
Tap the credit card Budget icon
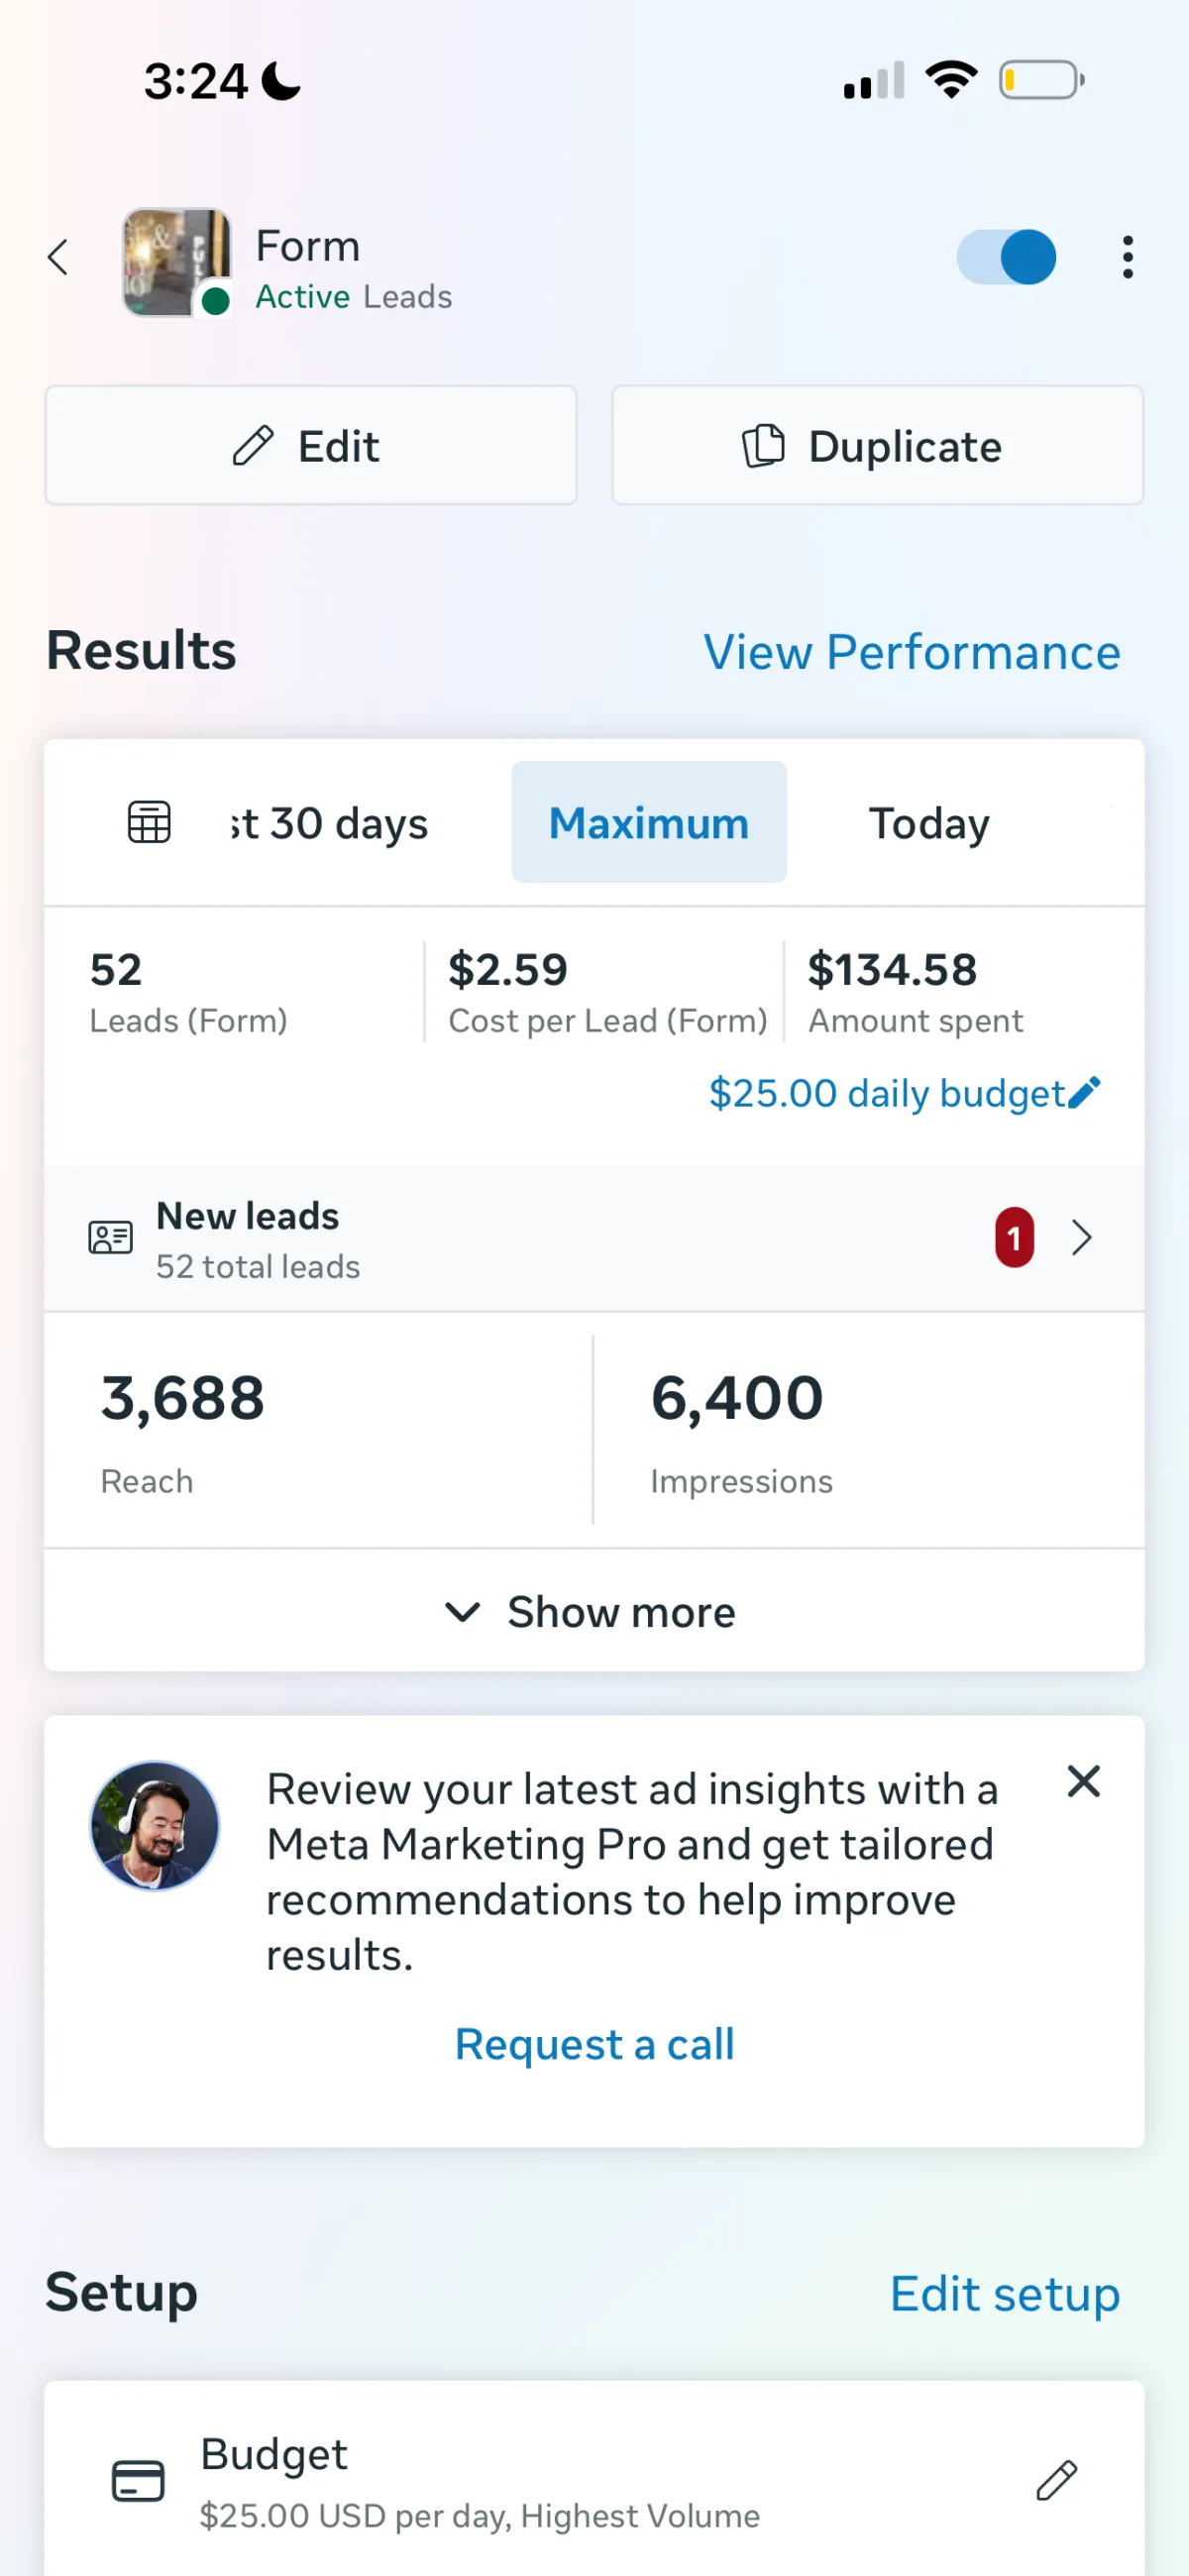click(138, 2480)
